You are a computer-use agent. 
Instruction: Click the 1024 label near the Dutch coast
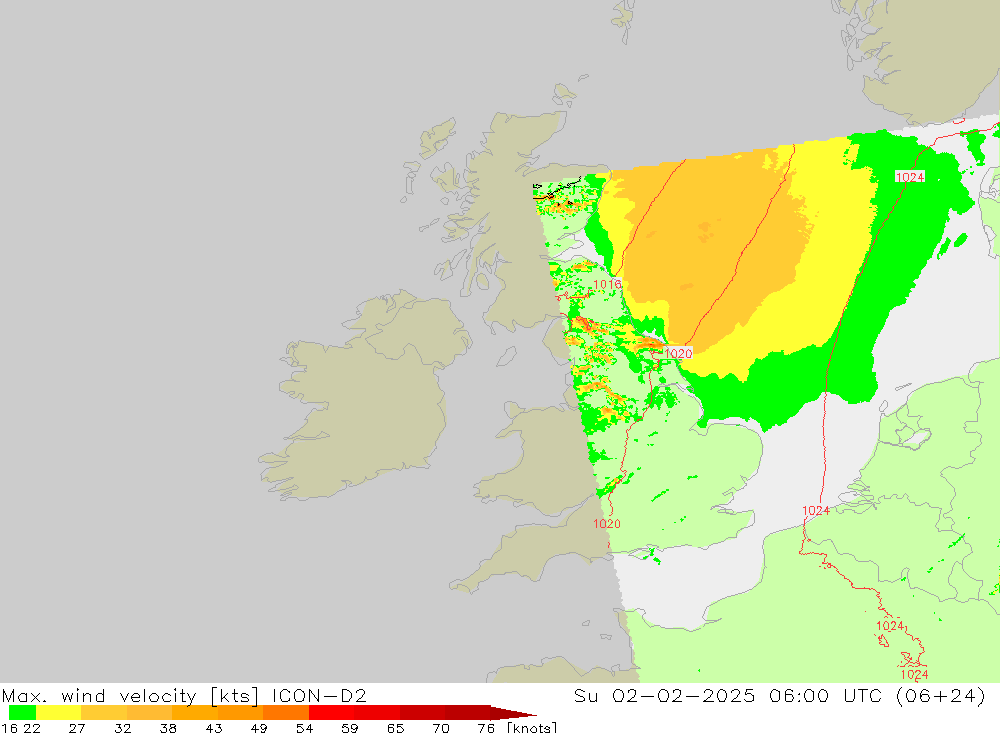click(x=816, y=510)
